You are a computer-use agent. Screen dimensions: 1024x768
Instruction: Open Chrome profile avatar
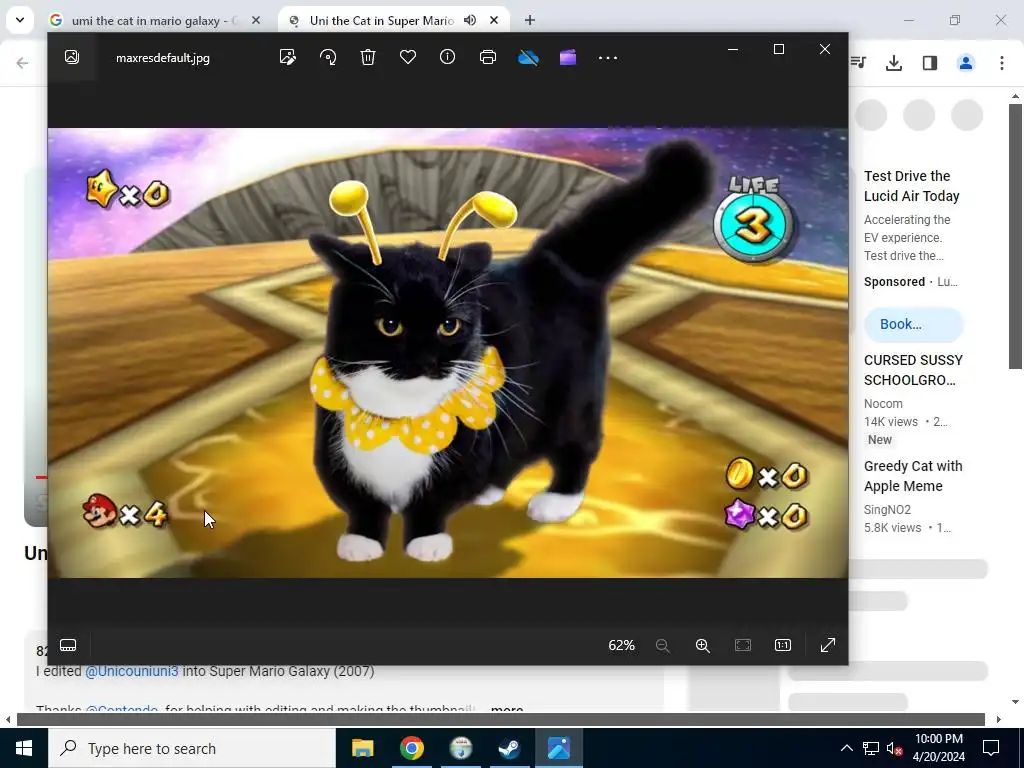tap(966, 63)
